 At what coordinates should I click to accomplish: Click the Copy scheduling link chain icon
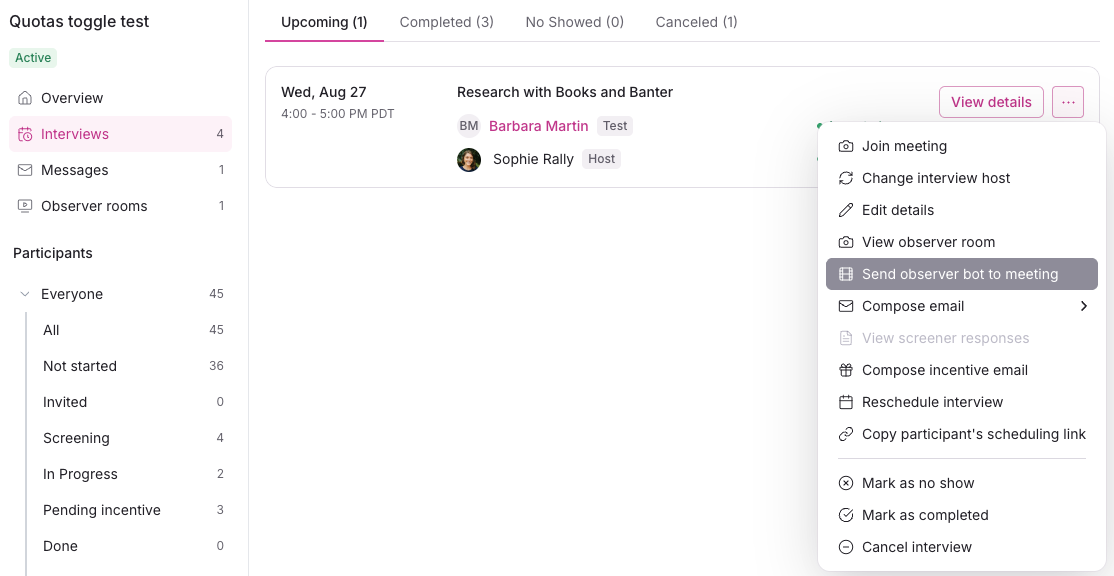(846, 434)
